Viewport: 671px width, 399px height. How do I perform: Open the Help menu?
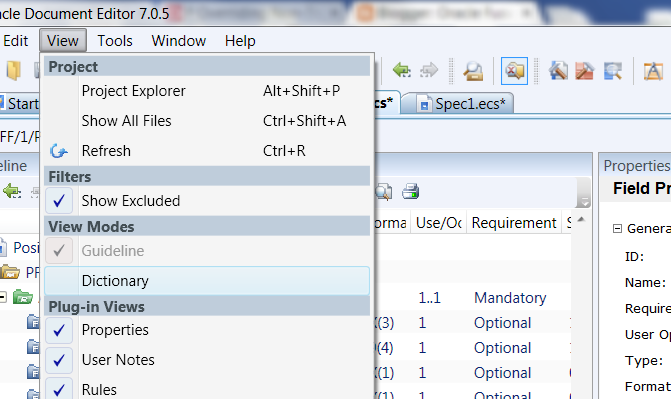pos(240,41)
